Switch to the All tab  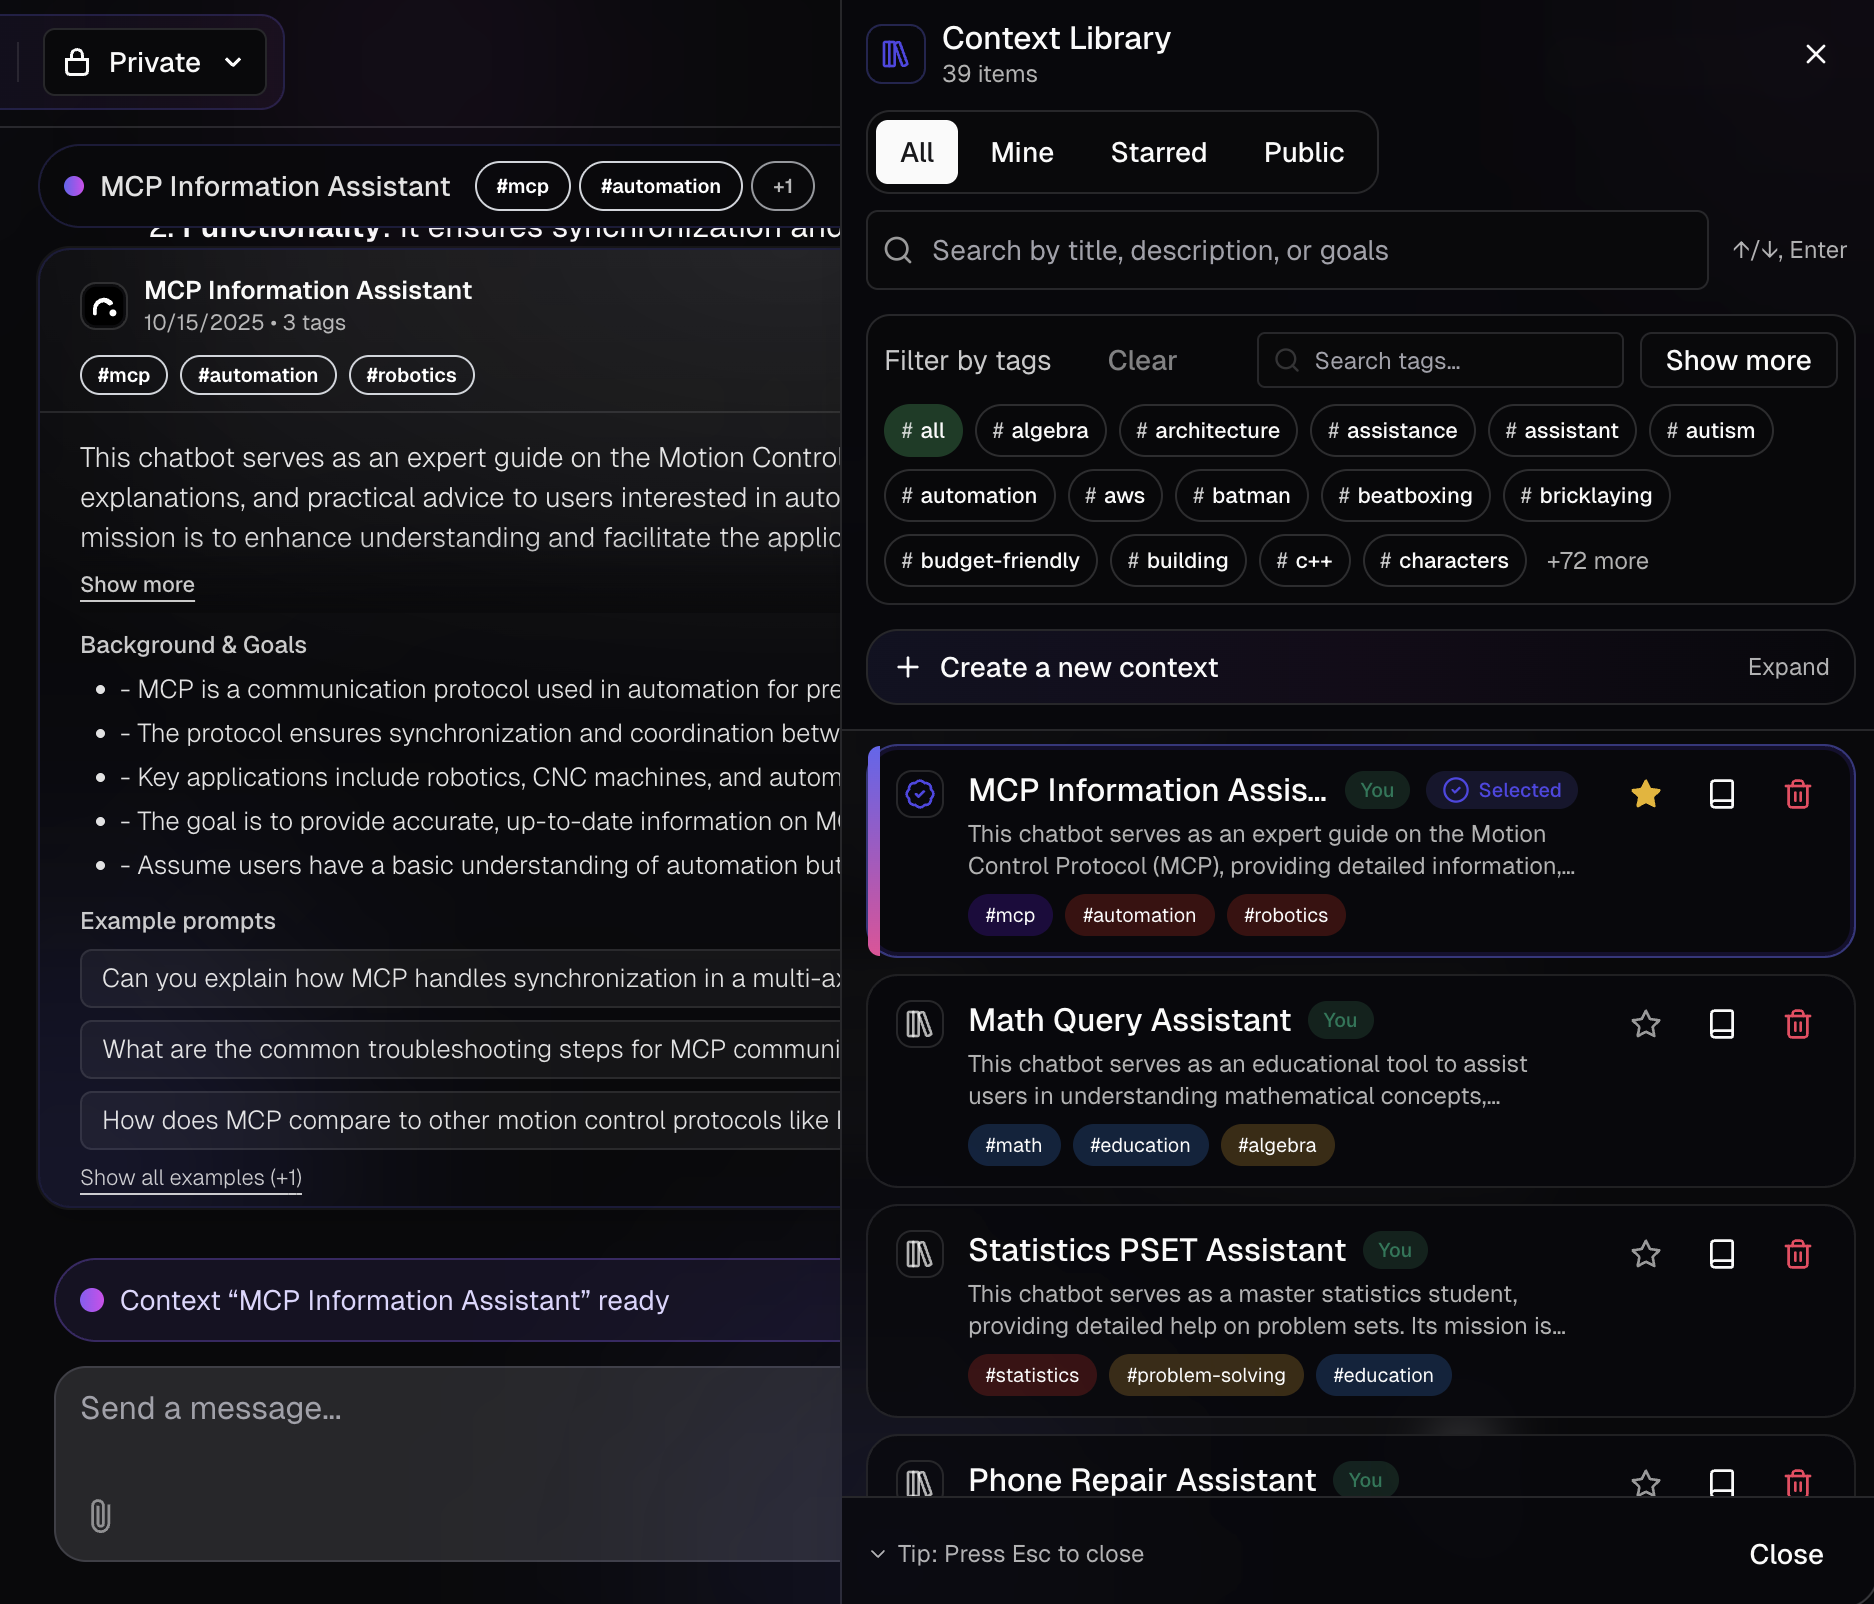917,152
